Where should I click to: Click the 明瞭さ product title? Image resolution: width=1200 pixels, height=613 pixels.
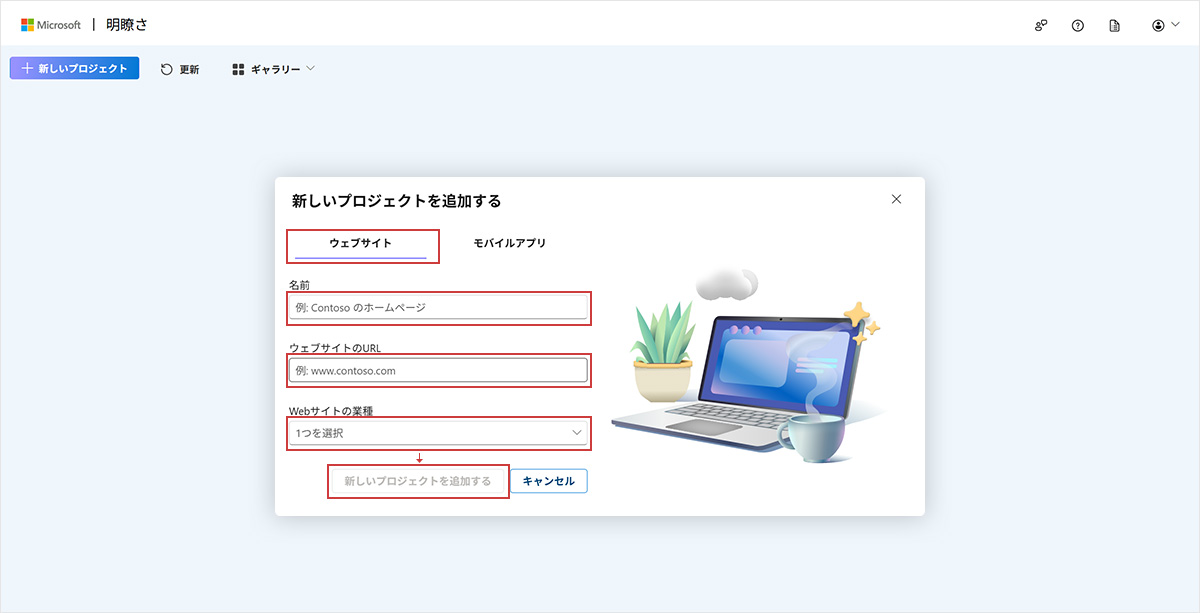click(x=127, y=25)
